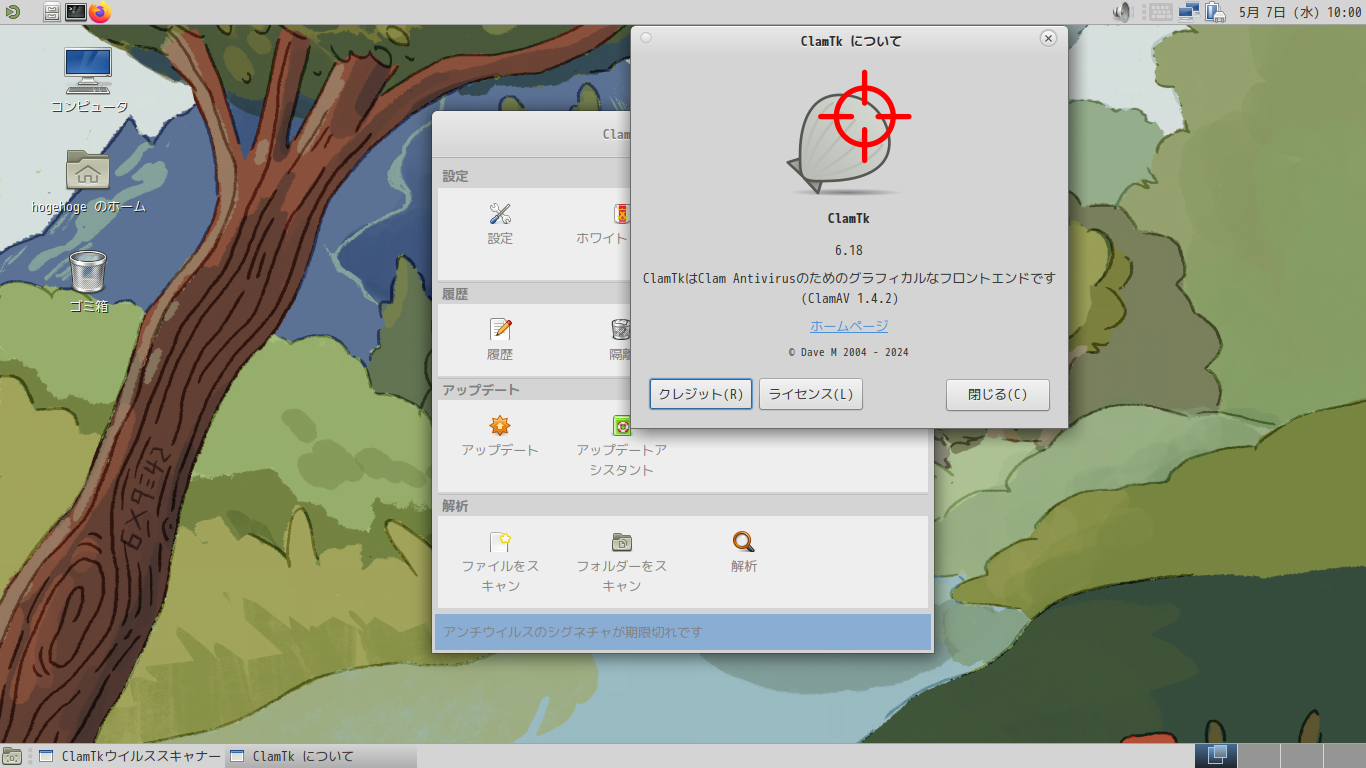Launch Firefox from the top panel

99,12
